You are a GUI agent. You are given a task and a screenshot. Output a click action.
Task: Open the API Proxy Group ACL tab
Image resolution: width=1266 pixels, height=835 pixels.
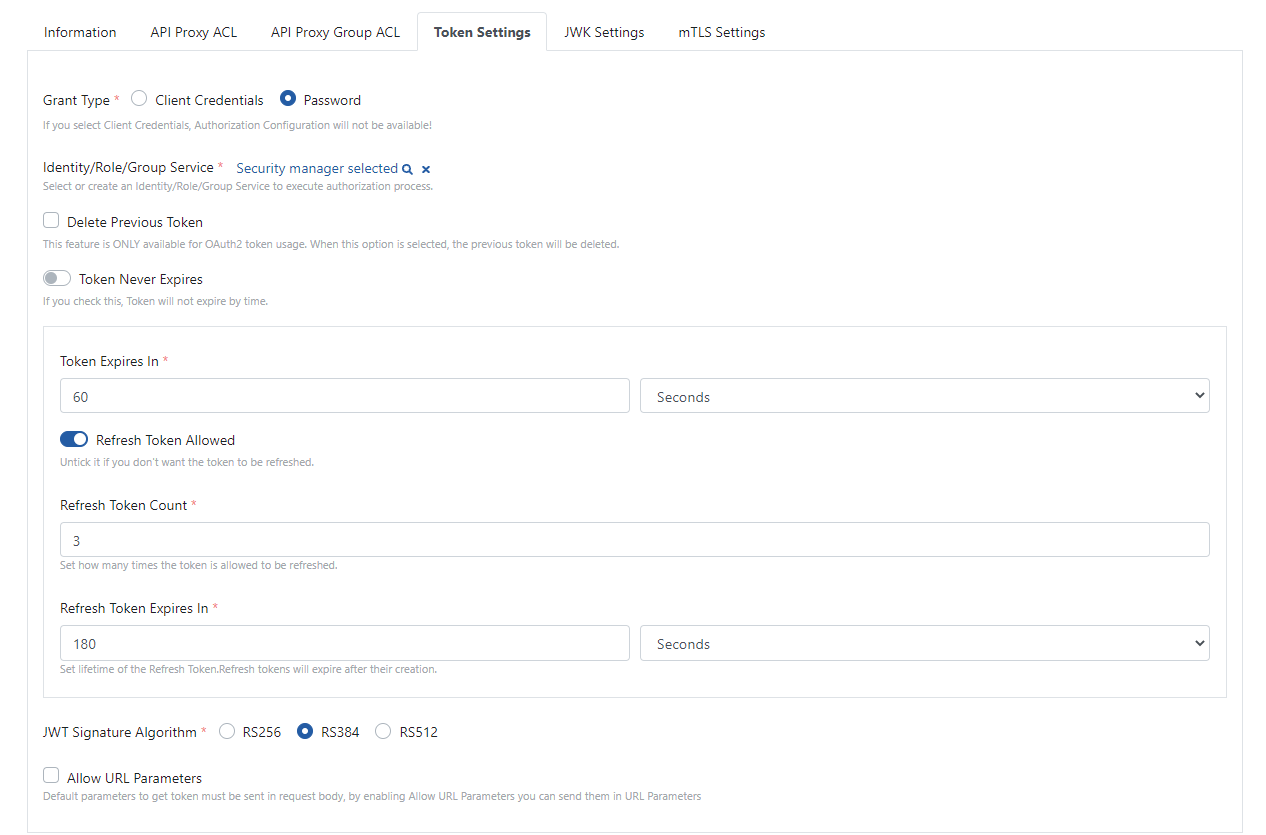click(335, 32)
